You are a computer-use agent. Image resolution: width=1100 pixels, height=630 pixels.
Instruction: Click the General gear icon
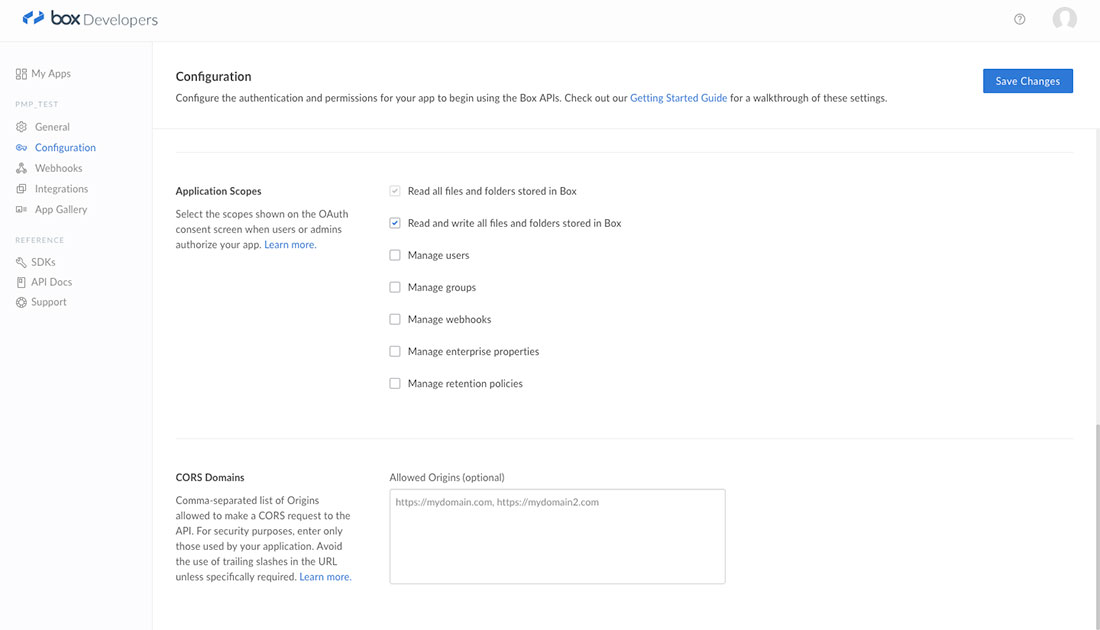pyautogui.click(x=21, y=127)
